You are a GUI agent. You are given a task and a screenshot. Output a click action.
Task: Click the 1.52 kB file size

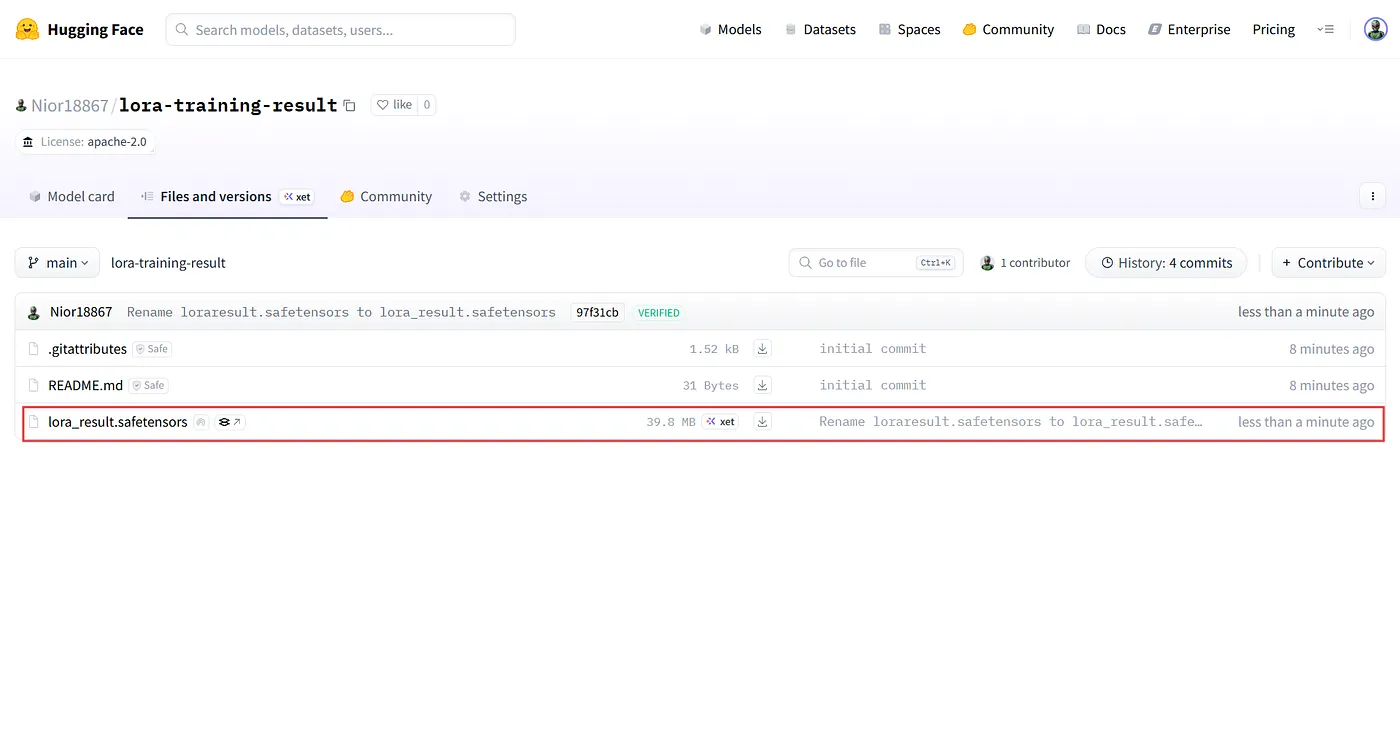coord(714,349)
